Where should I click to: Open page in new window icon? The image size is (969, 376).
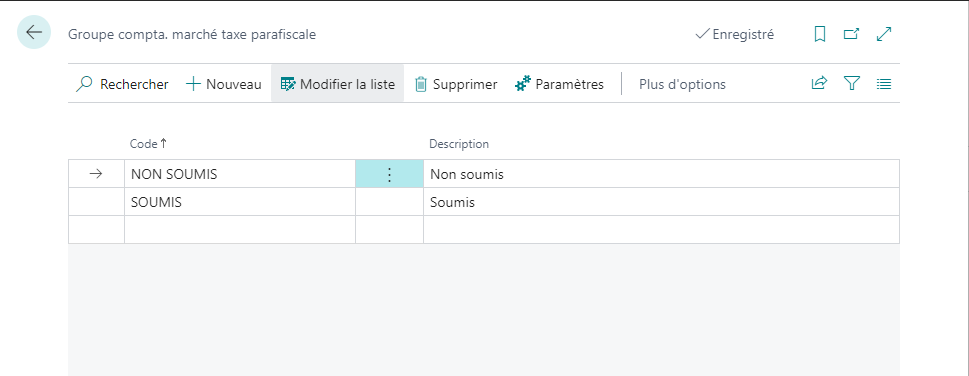coord(852,35)
